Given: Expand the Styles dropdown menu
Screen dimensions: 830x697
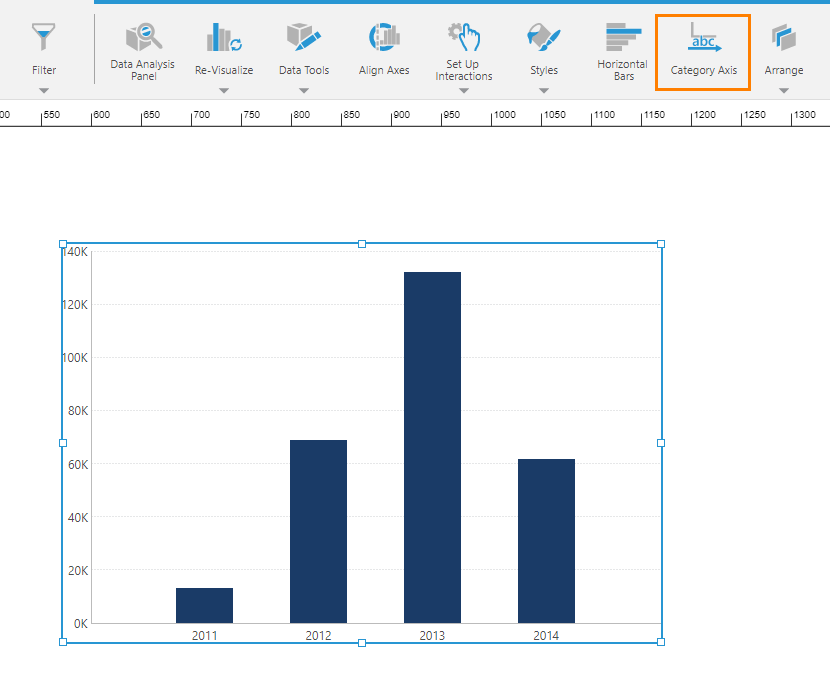Looking at the screenshot, I should (x=543, y=90).
